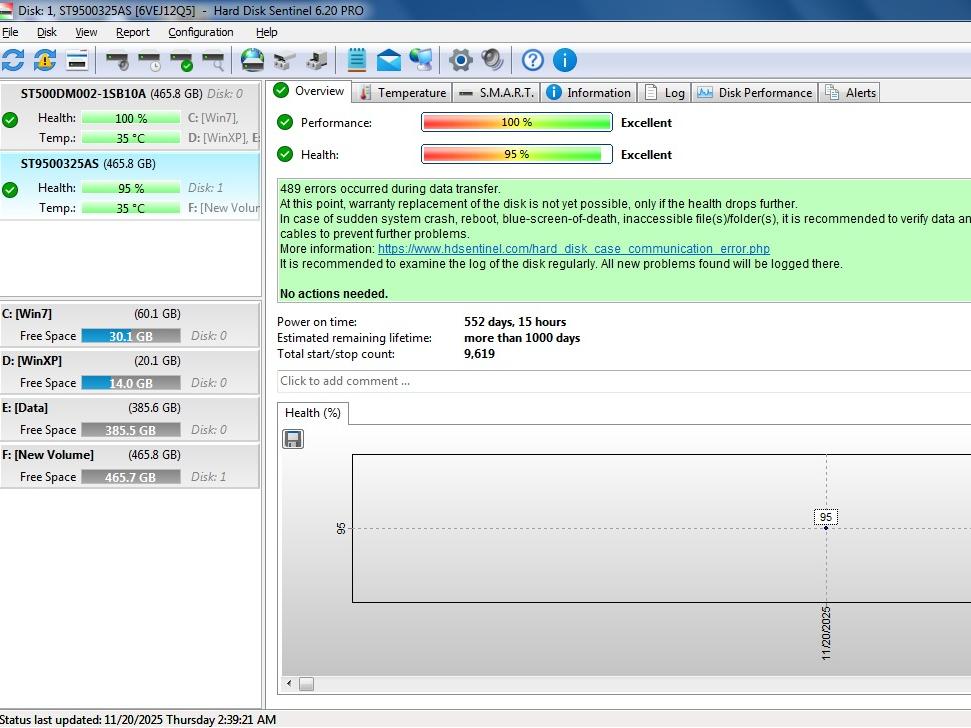This screenshot has width=971, height=728.
Task: Open the hdsentinel.com communication error link
Action: [x=573, y=248]
